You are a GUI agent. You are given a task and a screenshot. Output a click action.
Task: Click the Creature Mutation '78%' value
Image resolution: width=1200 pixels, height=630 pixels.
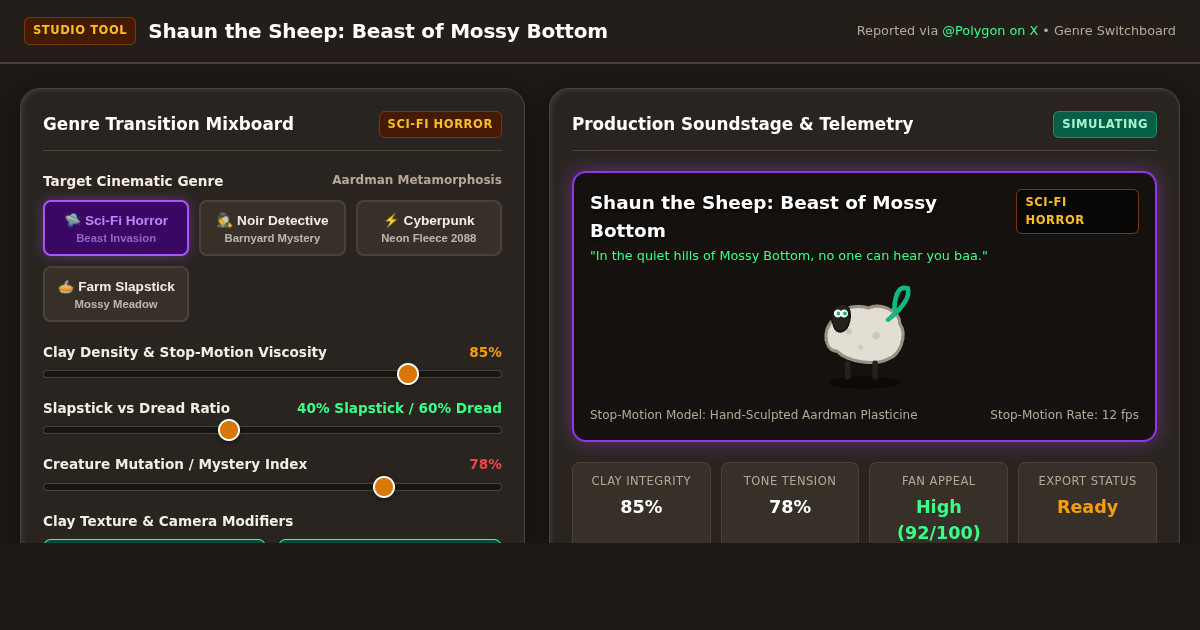485,464
